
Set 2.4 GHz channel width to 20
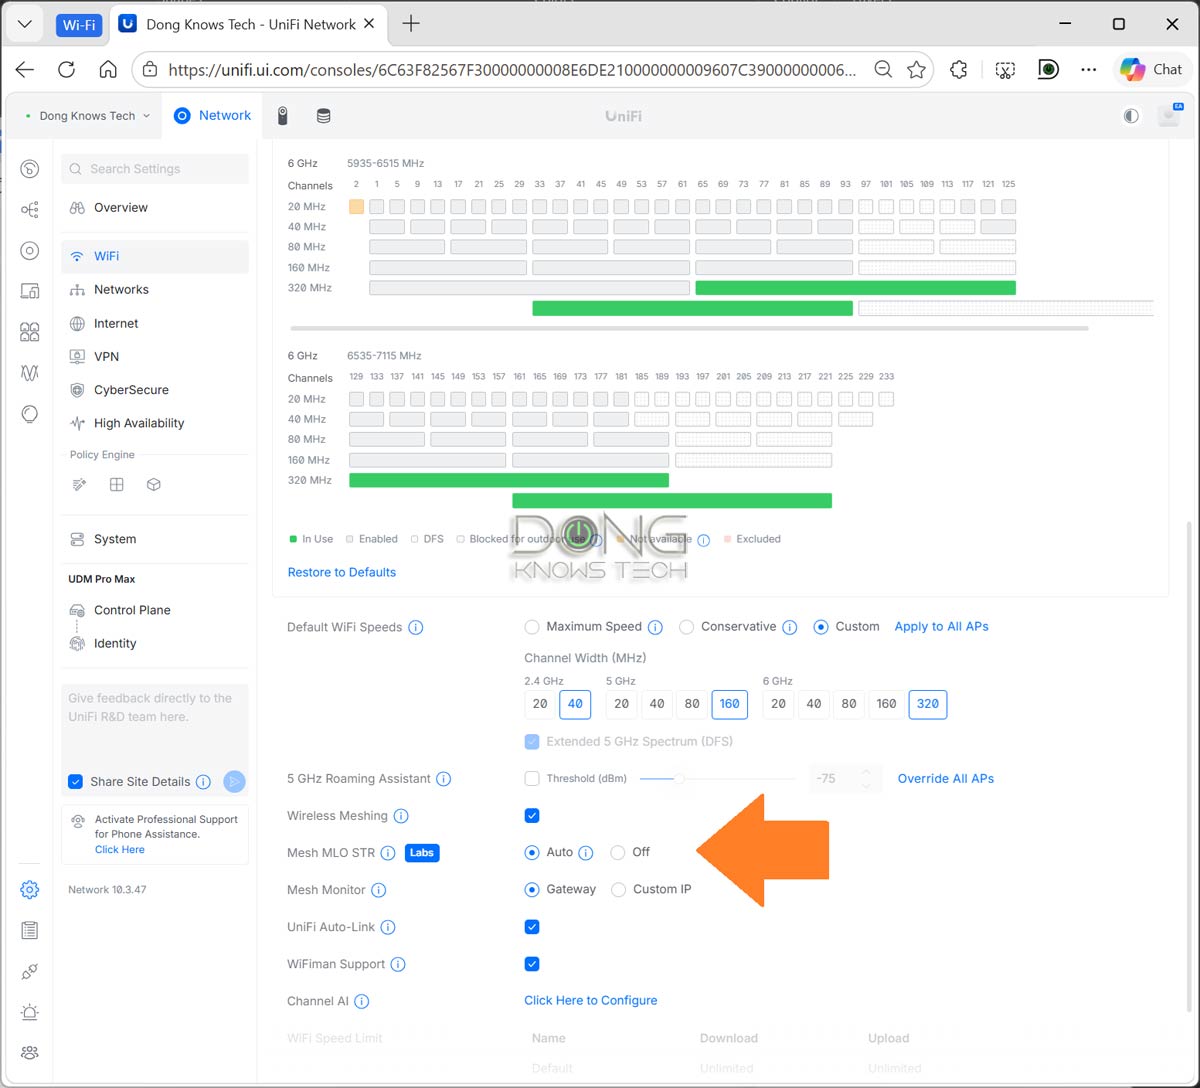tap(540, 704)
